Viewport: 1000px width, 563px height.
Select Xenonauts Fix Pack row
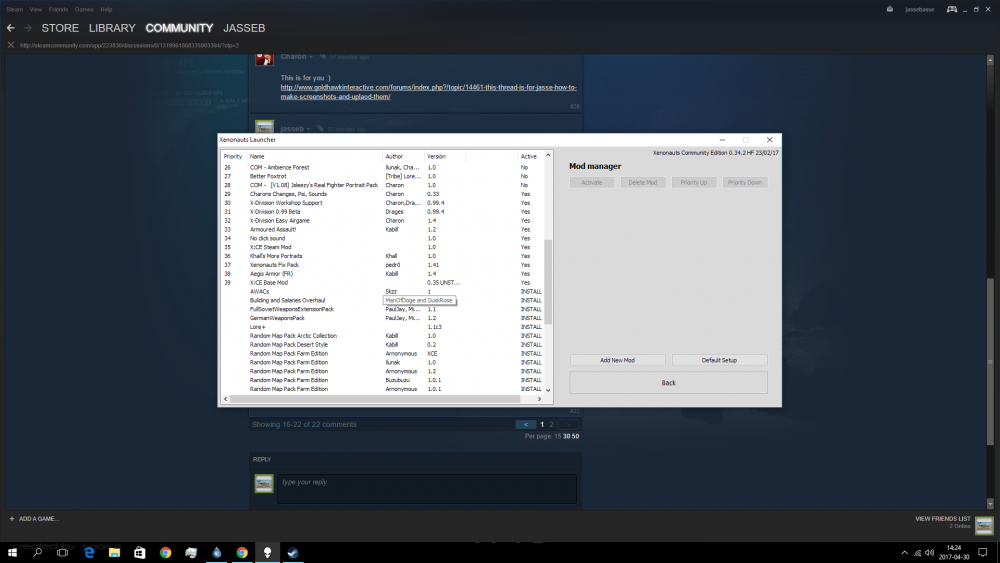pos(383,265)
